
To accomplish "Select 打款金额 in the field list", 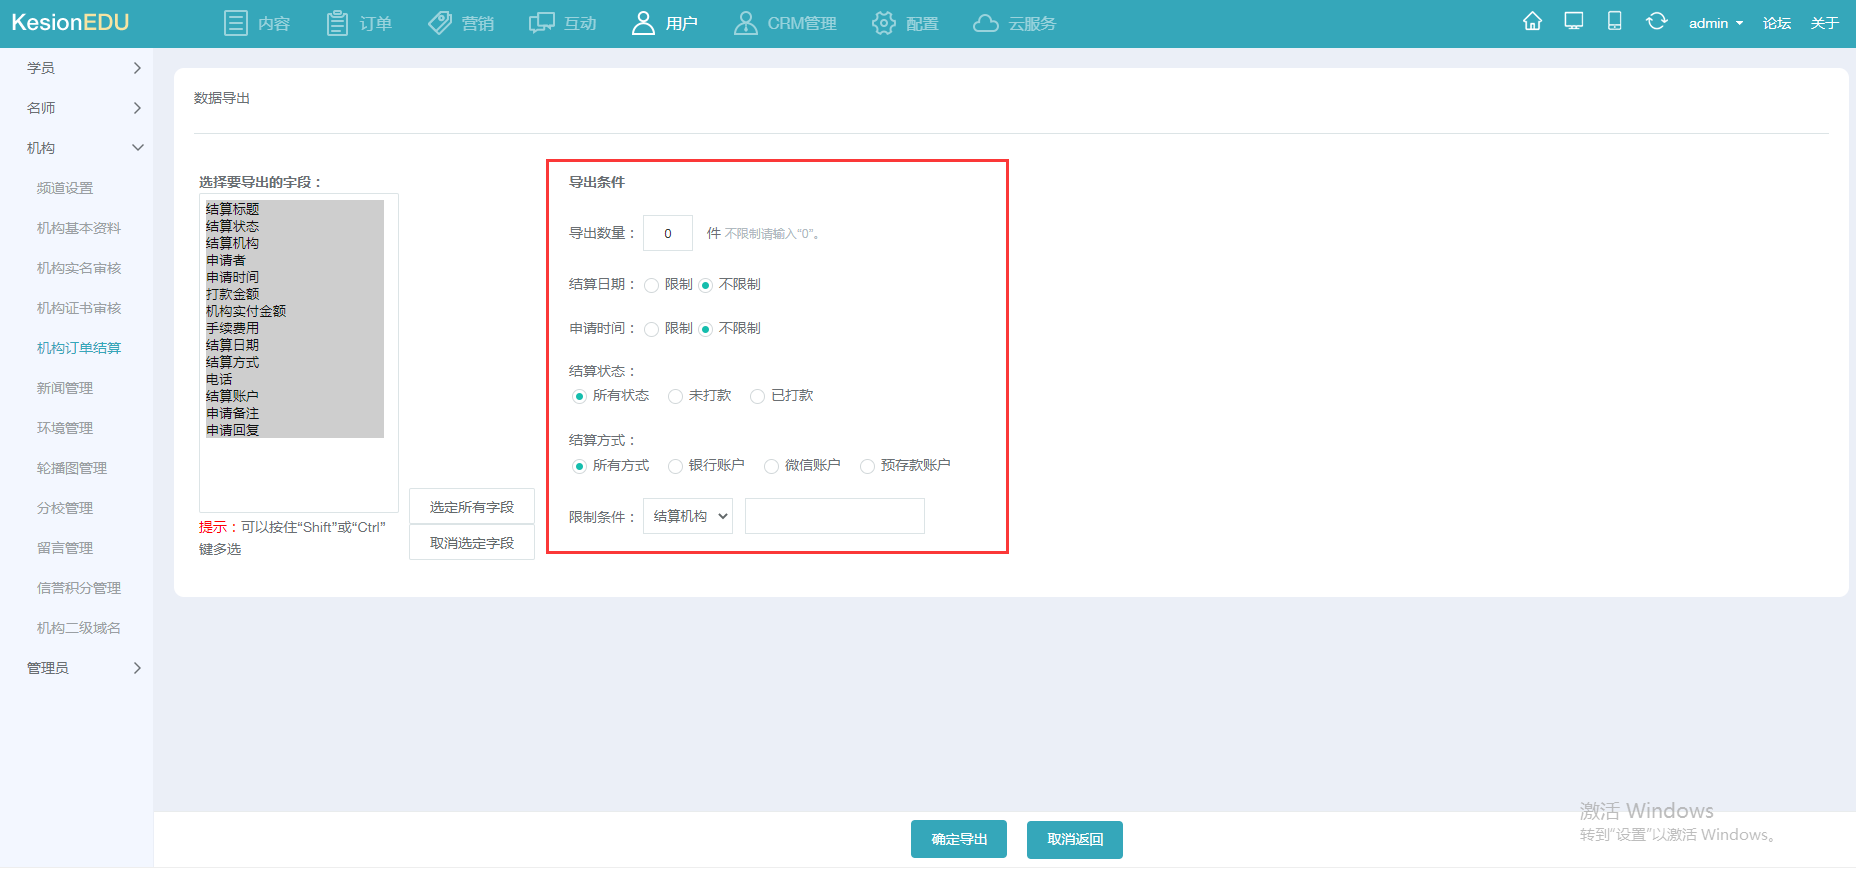I will [233, 294].
